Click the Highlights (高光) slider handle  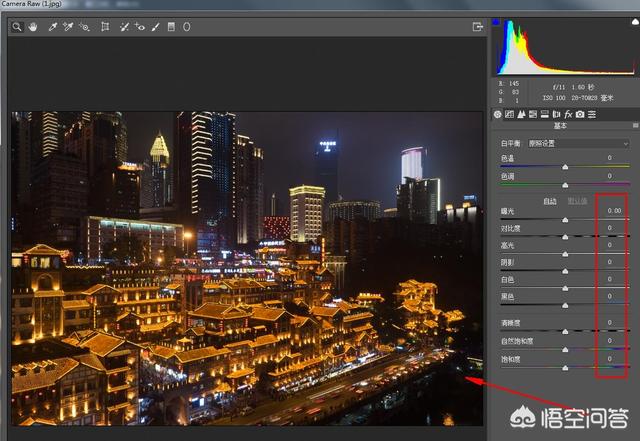565,254
